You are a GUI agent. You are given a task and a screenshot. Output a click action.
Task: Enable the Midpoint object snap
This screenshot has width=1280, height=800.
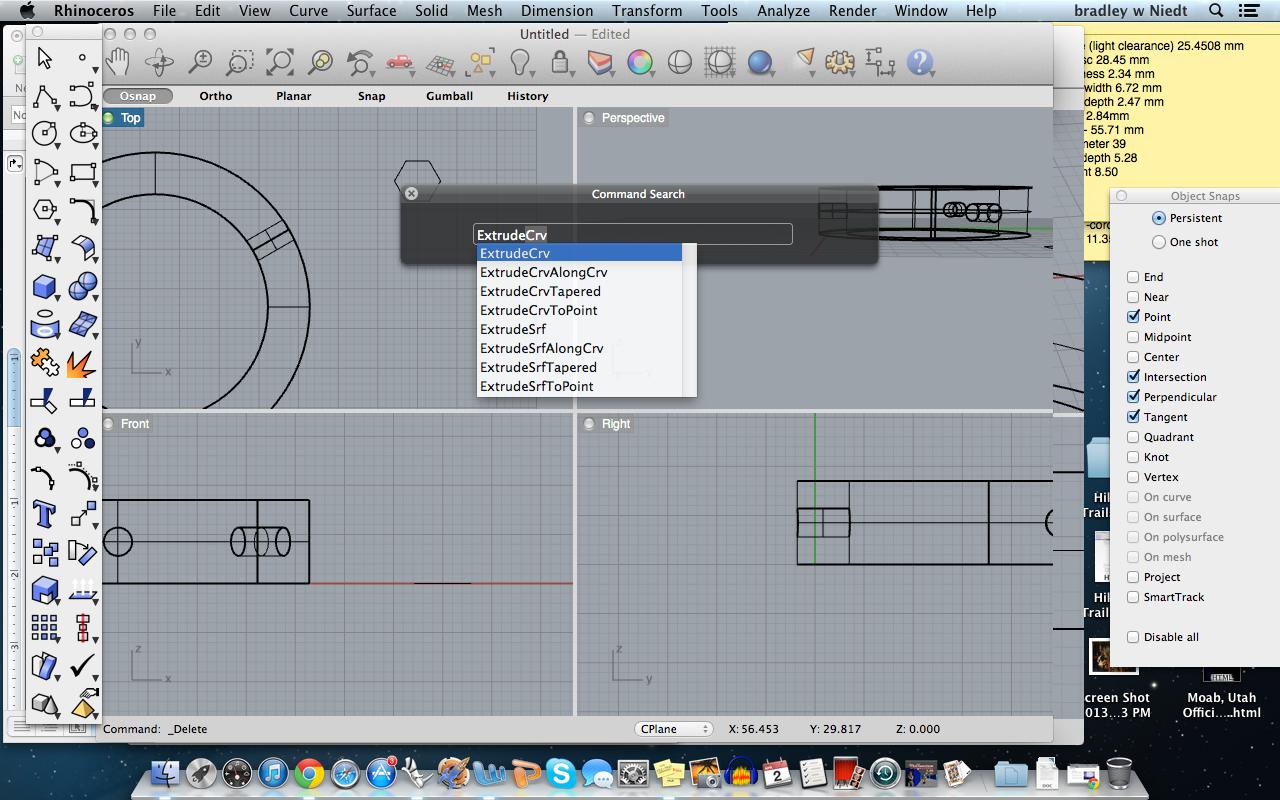[1133, 337]
